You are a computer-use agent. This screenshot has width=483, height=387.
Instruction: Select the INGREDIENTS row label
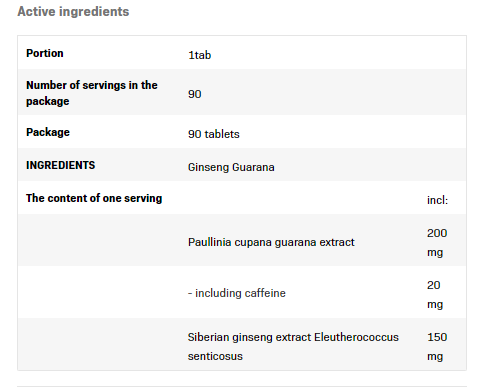[61, 165]
